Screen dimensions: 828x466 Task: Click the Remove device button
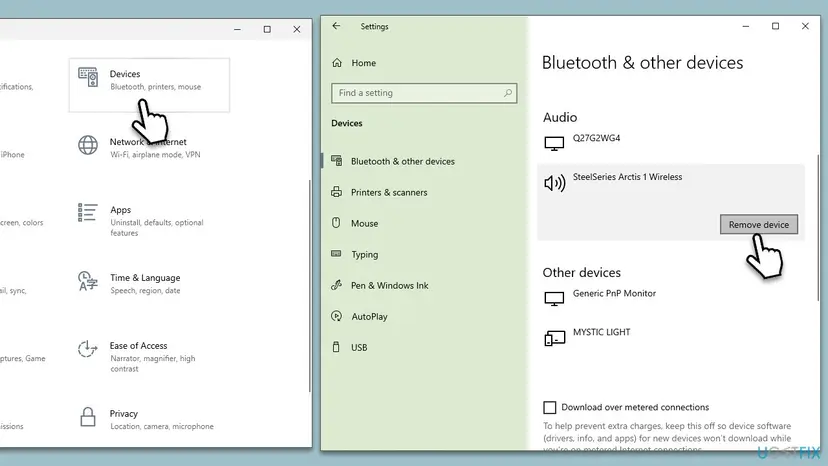(759, 225)
